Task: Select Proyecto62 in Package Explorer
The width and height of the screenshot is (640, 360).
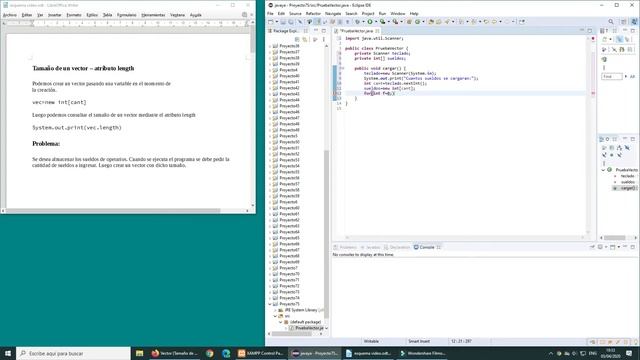Action: pos(289,220)
